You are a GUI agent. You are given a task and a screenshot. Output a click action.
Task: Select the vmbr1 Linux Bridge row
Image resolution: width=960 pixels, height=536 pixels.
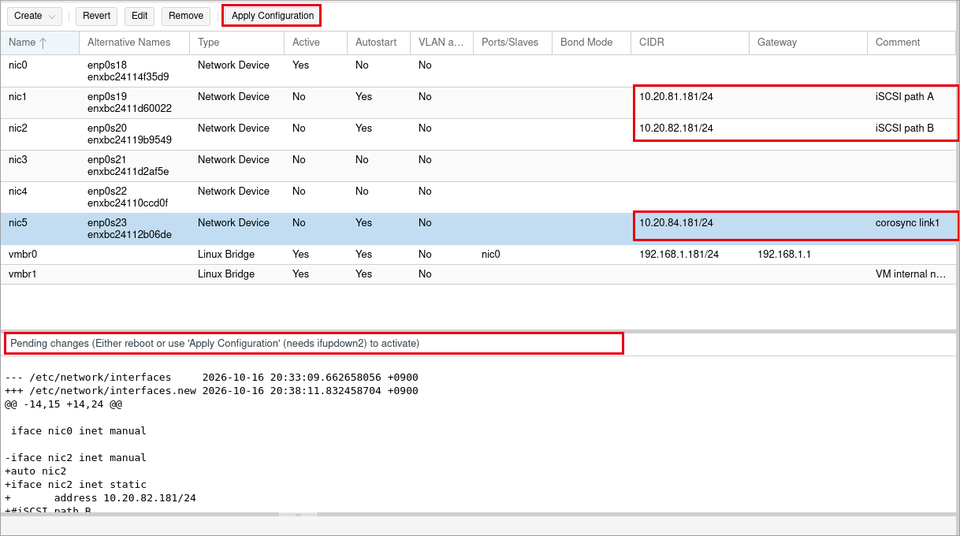479,274
